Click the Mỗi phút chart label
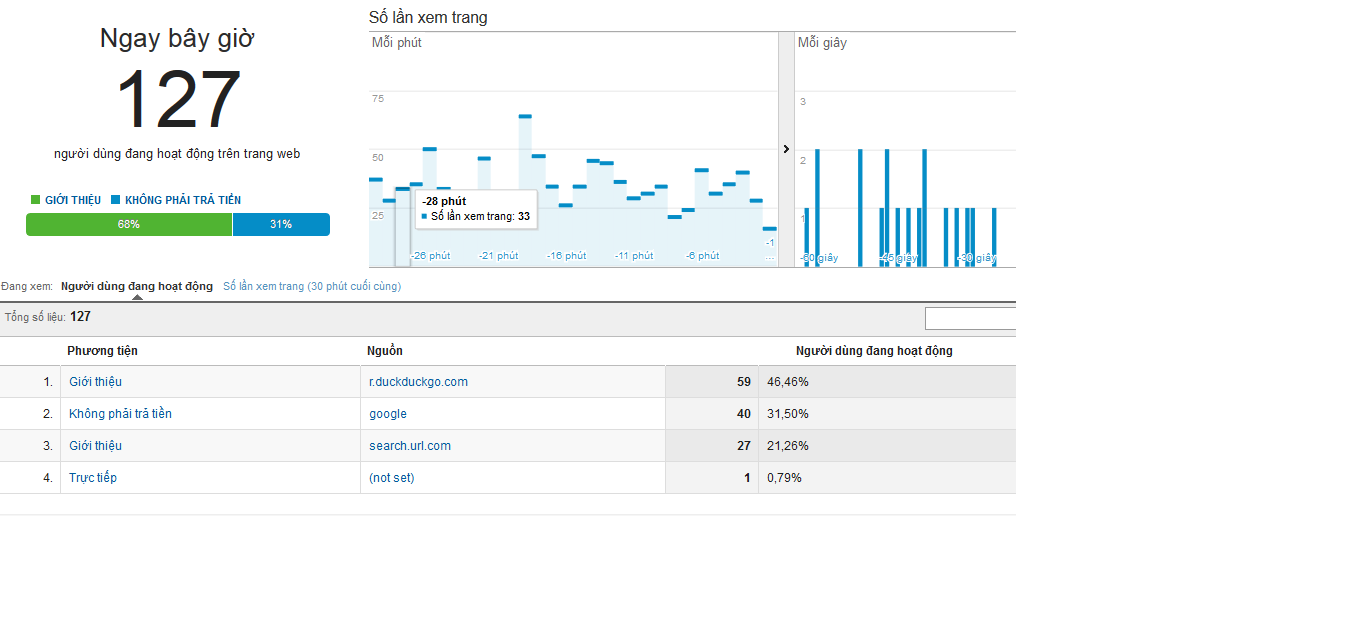Screen dimensions: 1360x623 397,43
